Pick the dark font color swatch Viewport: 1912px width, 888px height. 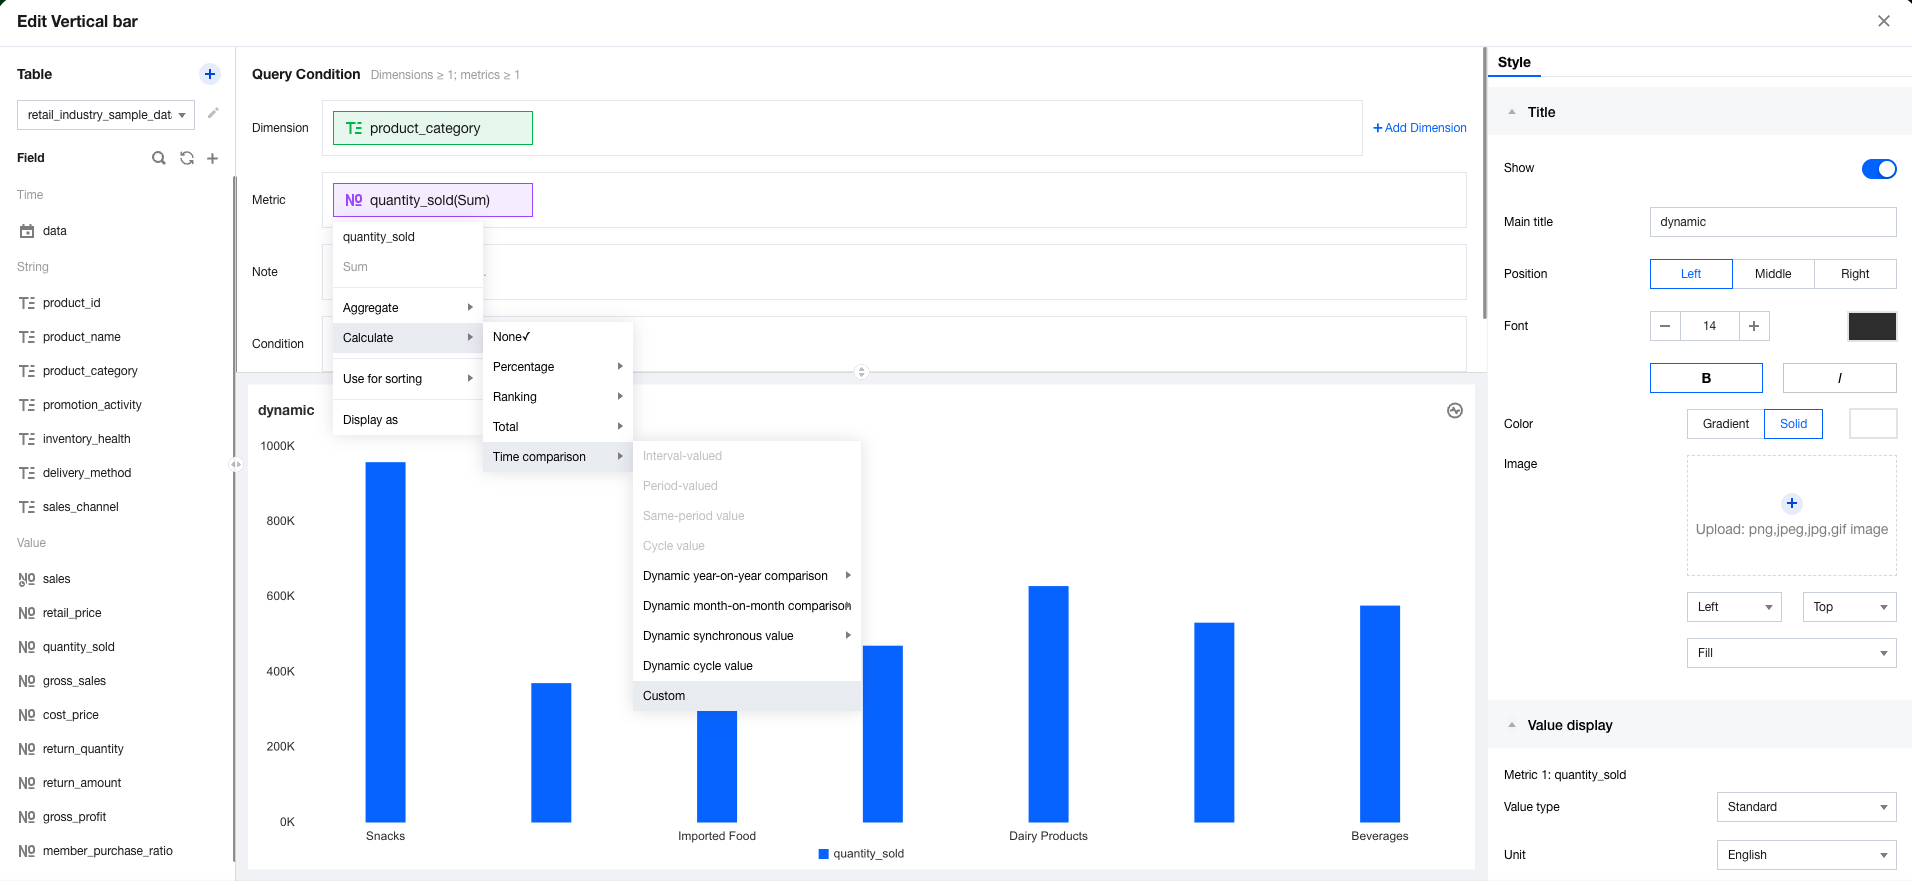[x=1873, y=326]
